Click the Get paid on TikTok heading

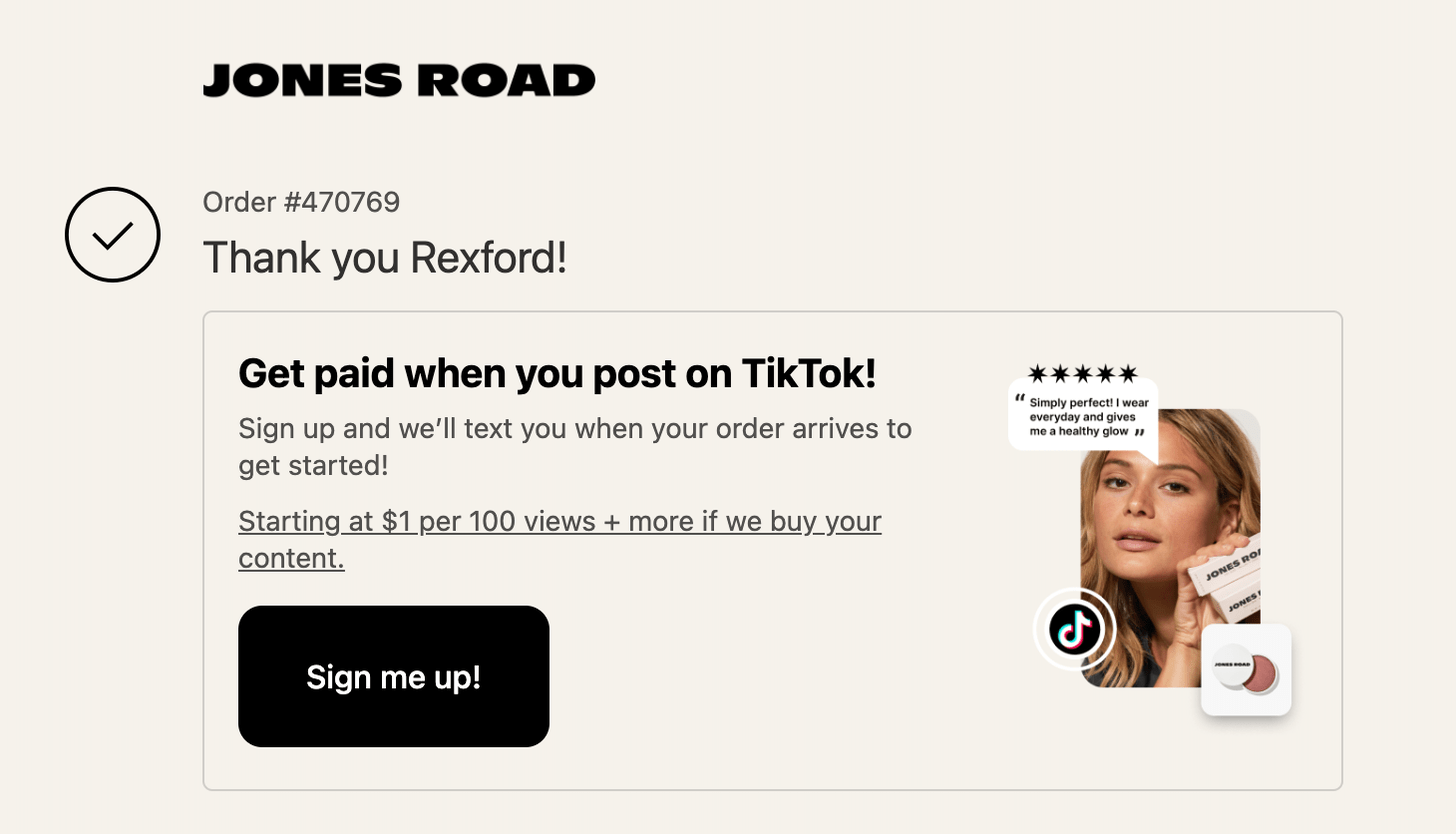pos(557,374)
